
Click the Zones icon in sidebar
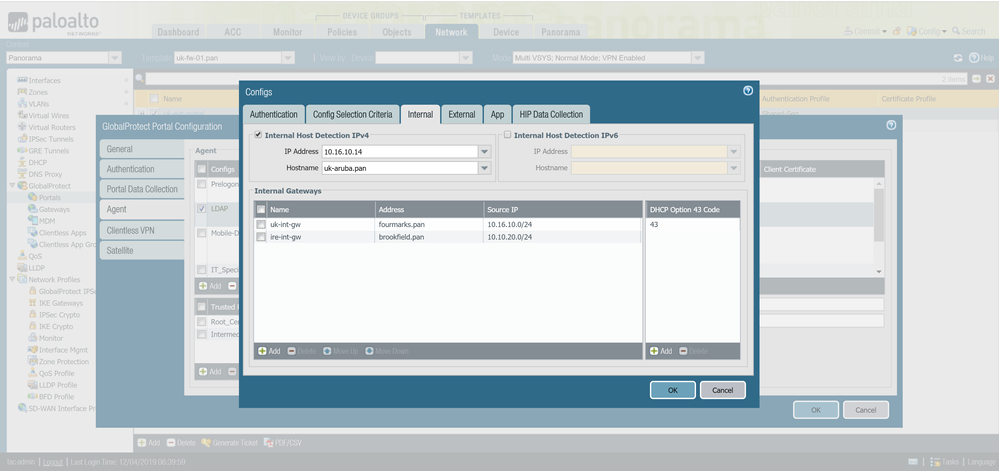[21, 92]
